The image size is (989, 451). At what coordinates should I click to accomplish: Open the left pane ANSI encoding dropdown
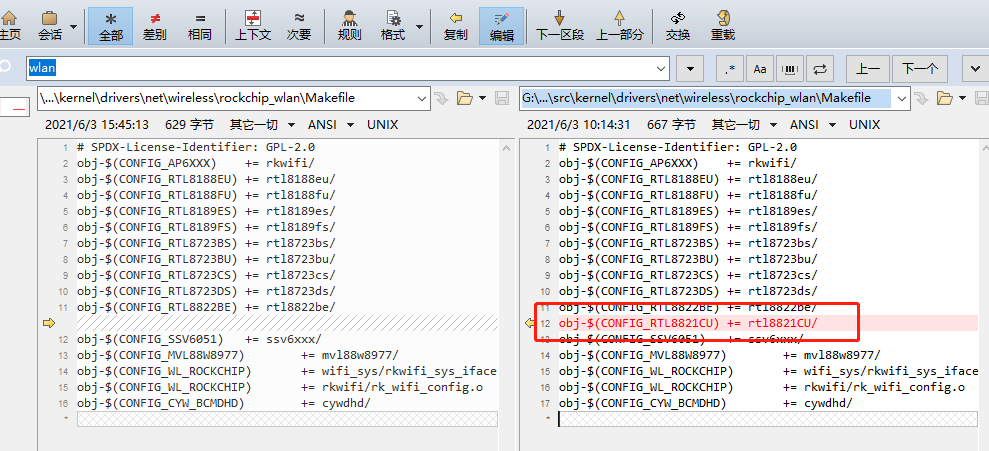coord(331,125)
